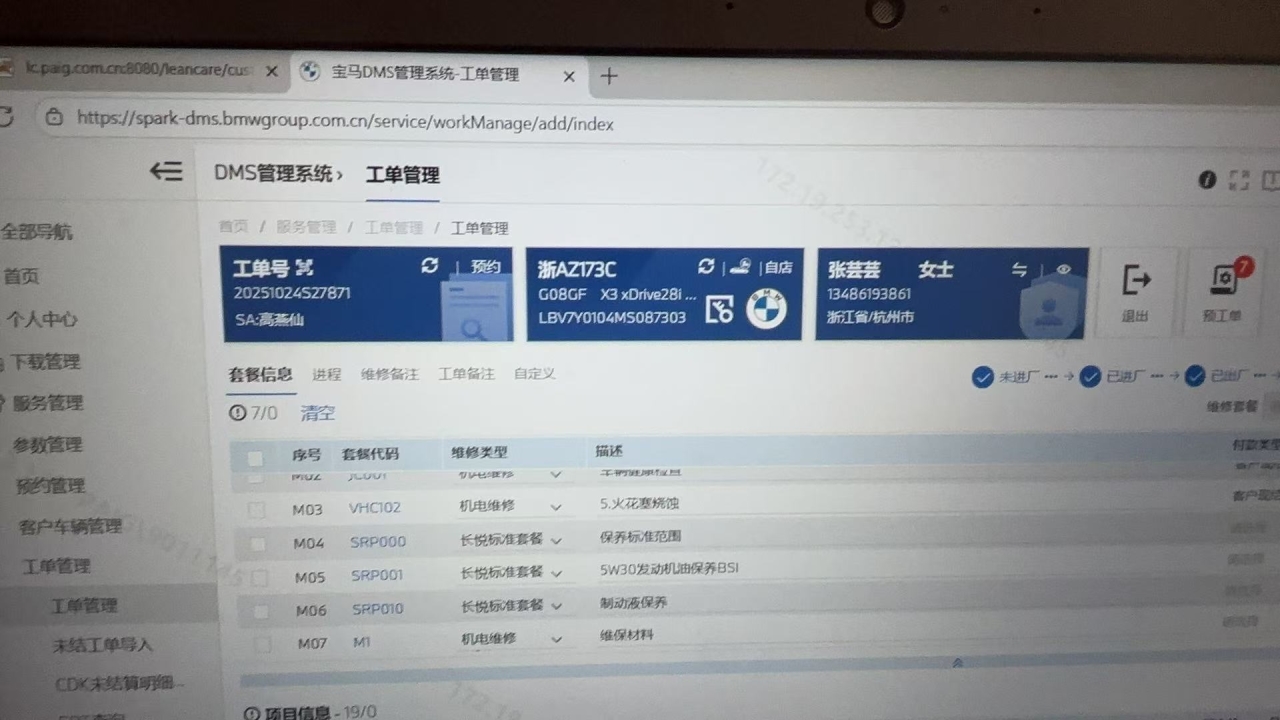Open the 维修类型 dropdown for row M03
Image resolution: width=1280 pixels, height=720 pixels.
click(555, 508)
